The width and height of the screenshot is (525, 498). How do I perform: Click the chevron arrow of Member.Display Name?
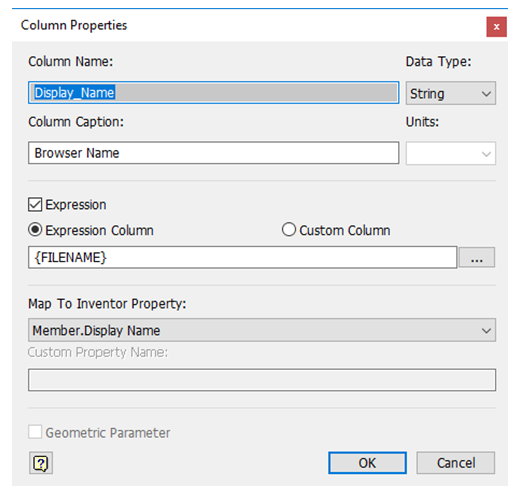pos(486,331)
